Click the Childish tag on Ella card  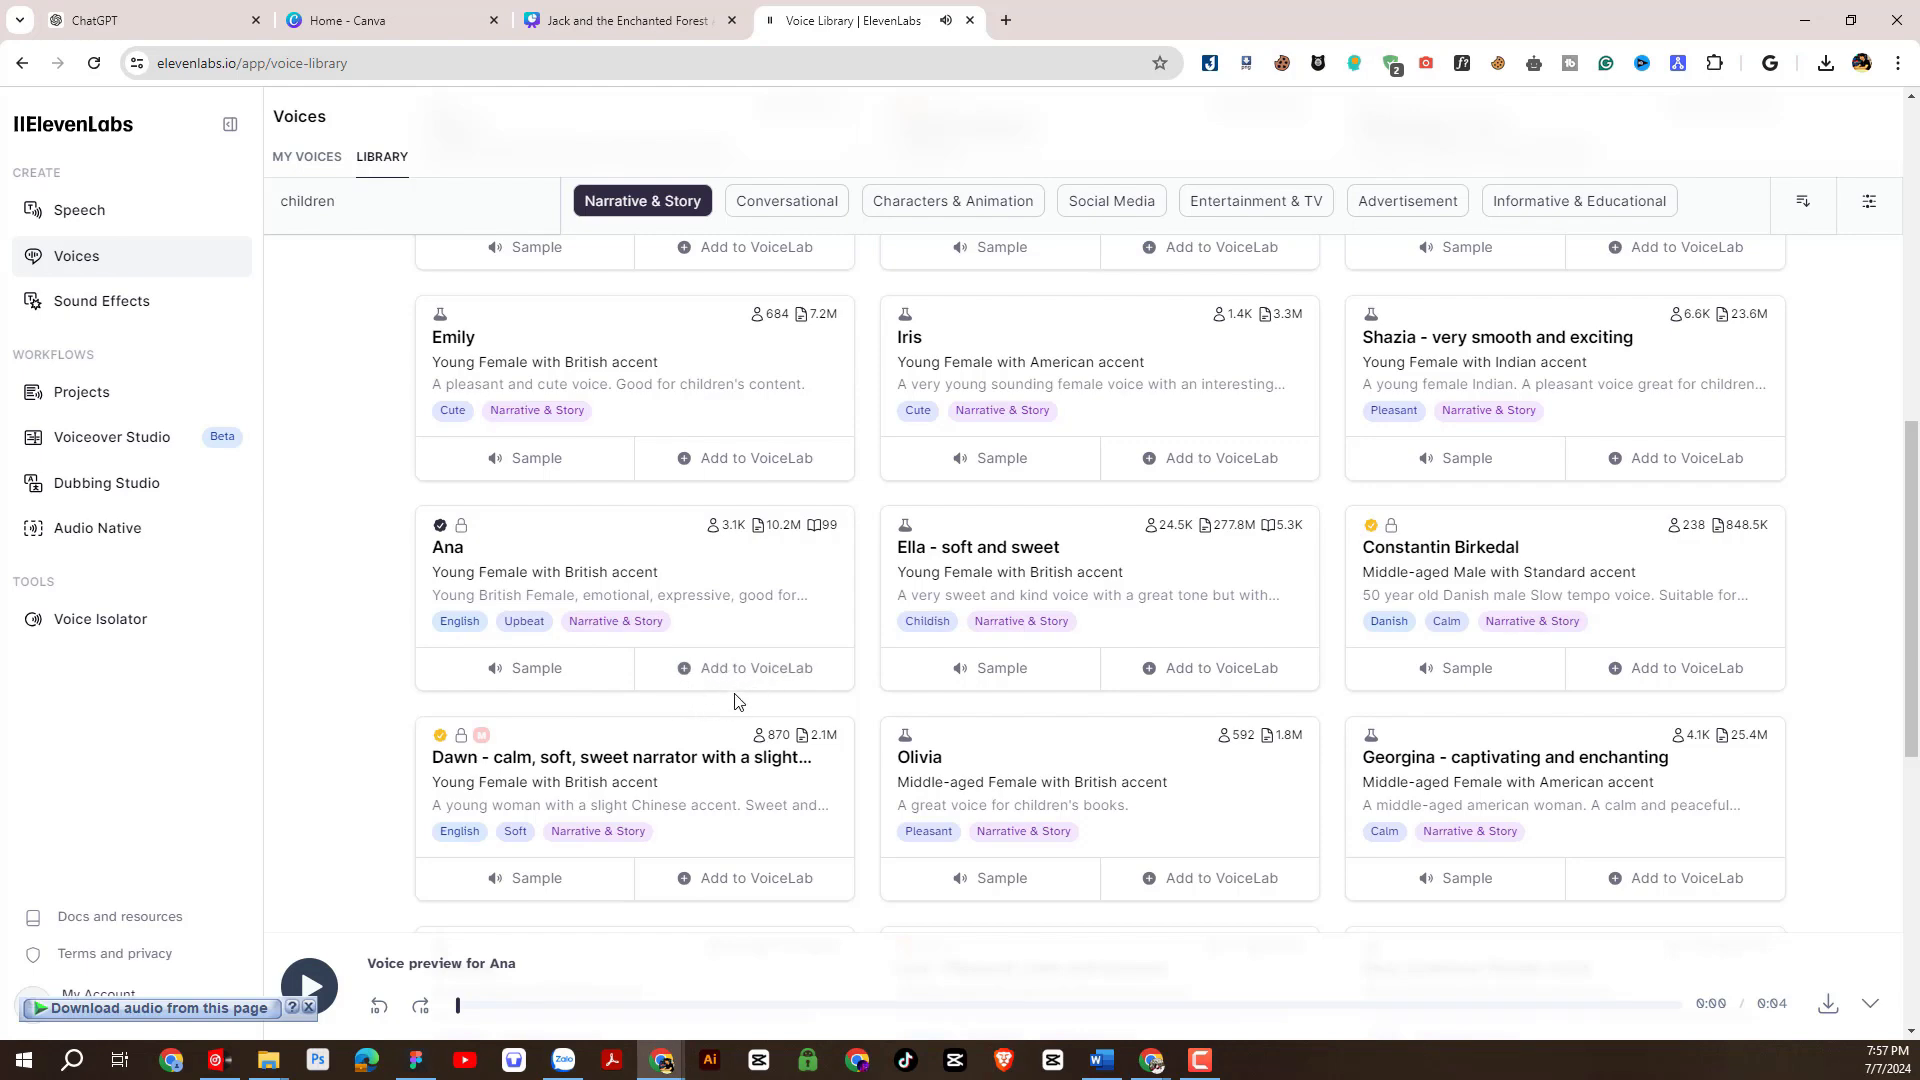927,621
